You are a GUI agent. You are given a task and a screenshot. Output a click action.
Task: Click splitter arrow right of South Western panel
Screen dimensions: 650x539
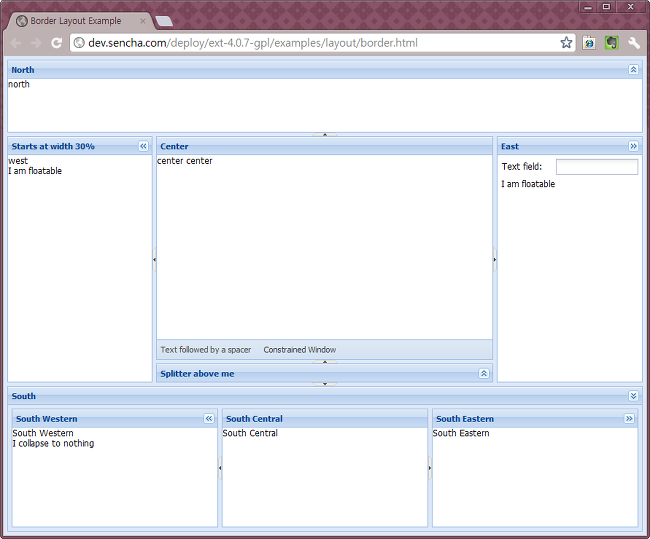[x=220, y=468]
